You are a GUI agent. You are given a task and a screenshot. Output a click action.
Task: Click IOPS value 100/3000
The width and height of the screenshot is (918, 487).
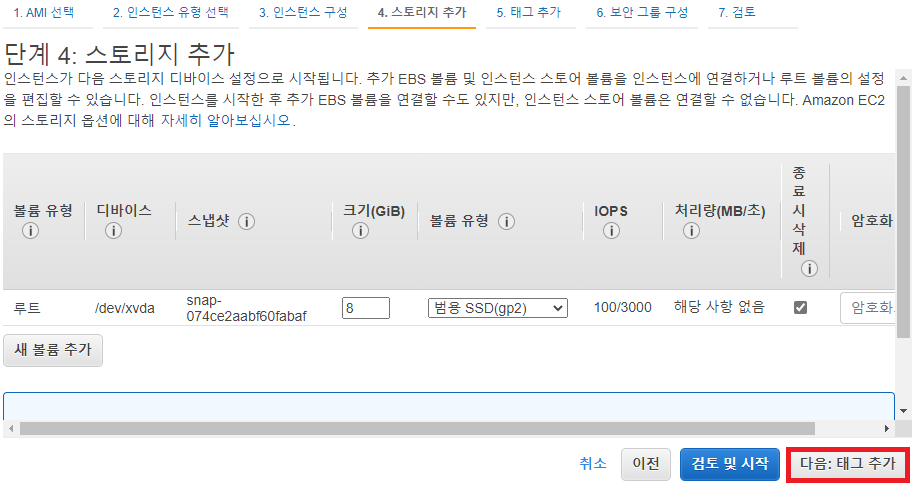point(622,307)
